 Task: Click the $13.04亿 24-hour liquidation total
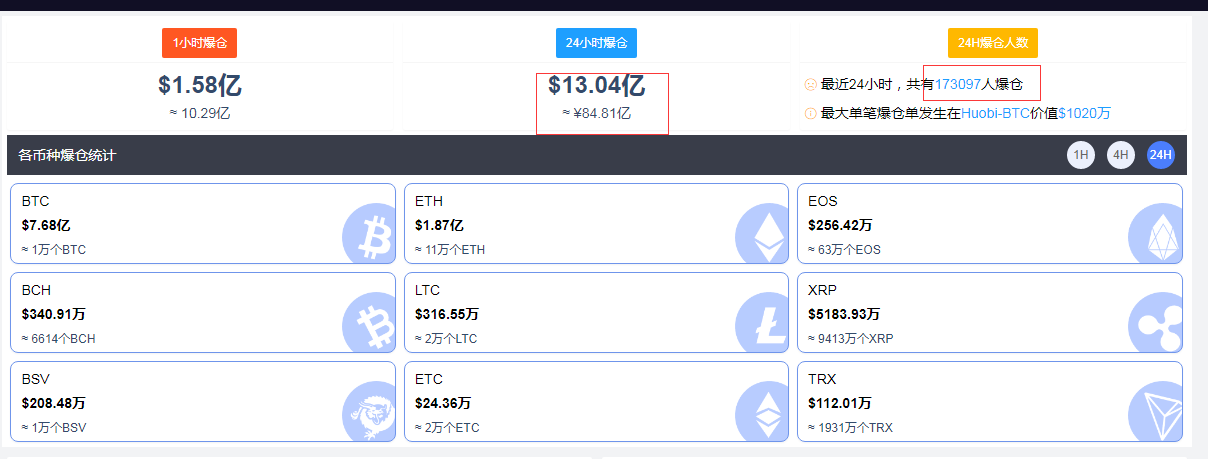coord(596,85)
